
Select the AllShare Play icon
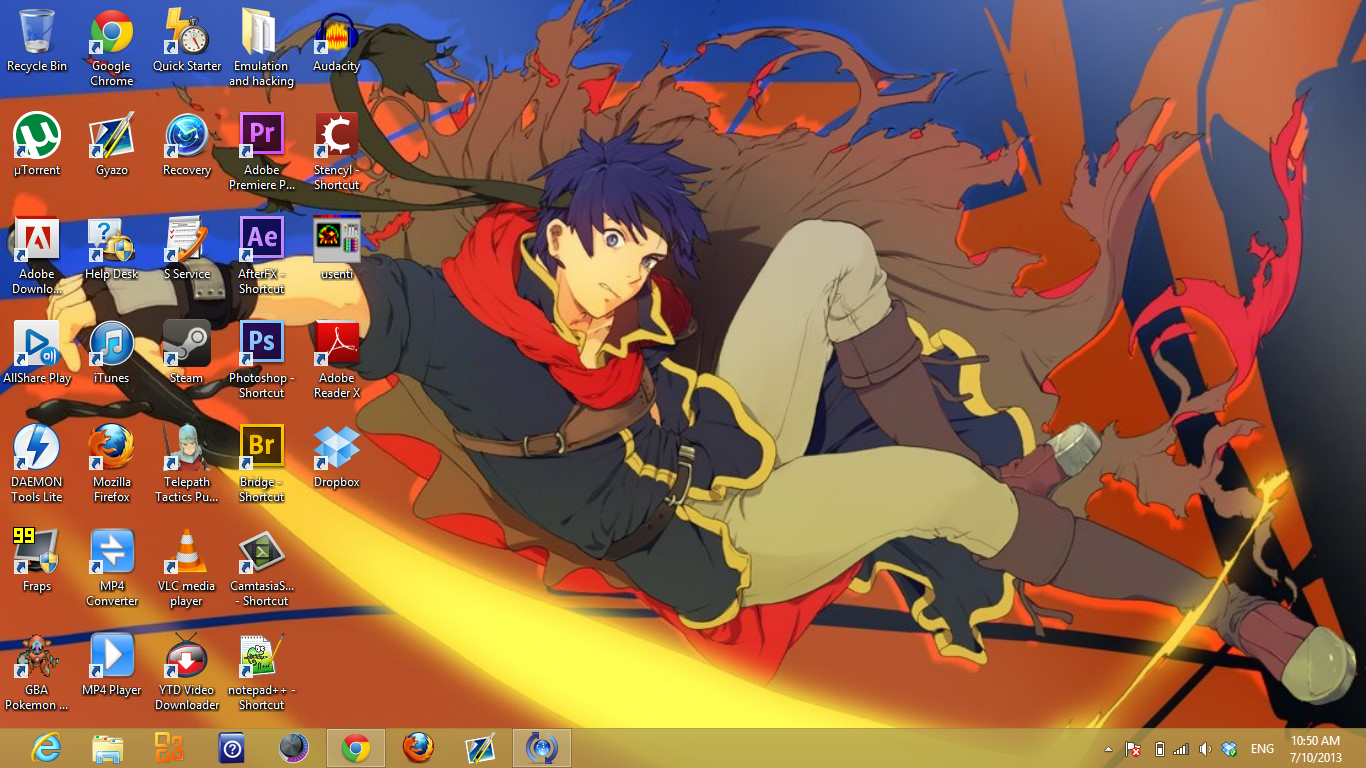click(x=37, y=353)
